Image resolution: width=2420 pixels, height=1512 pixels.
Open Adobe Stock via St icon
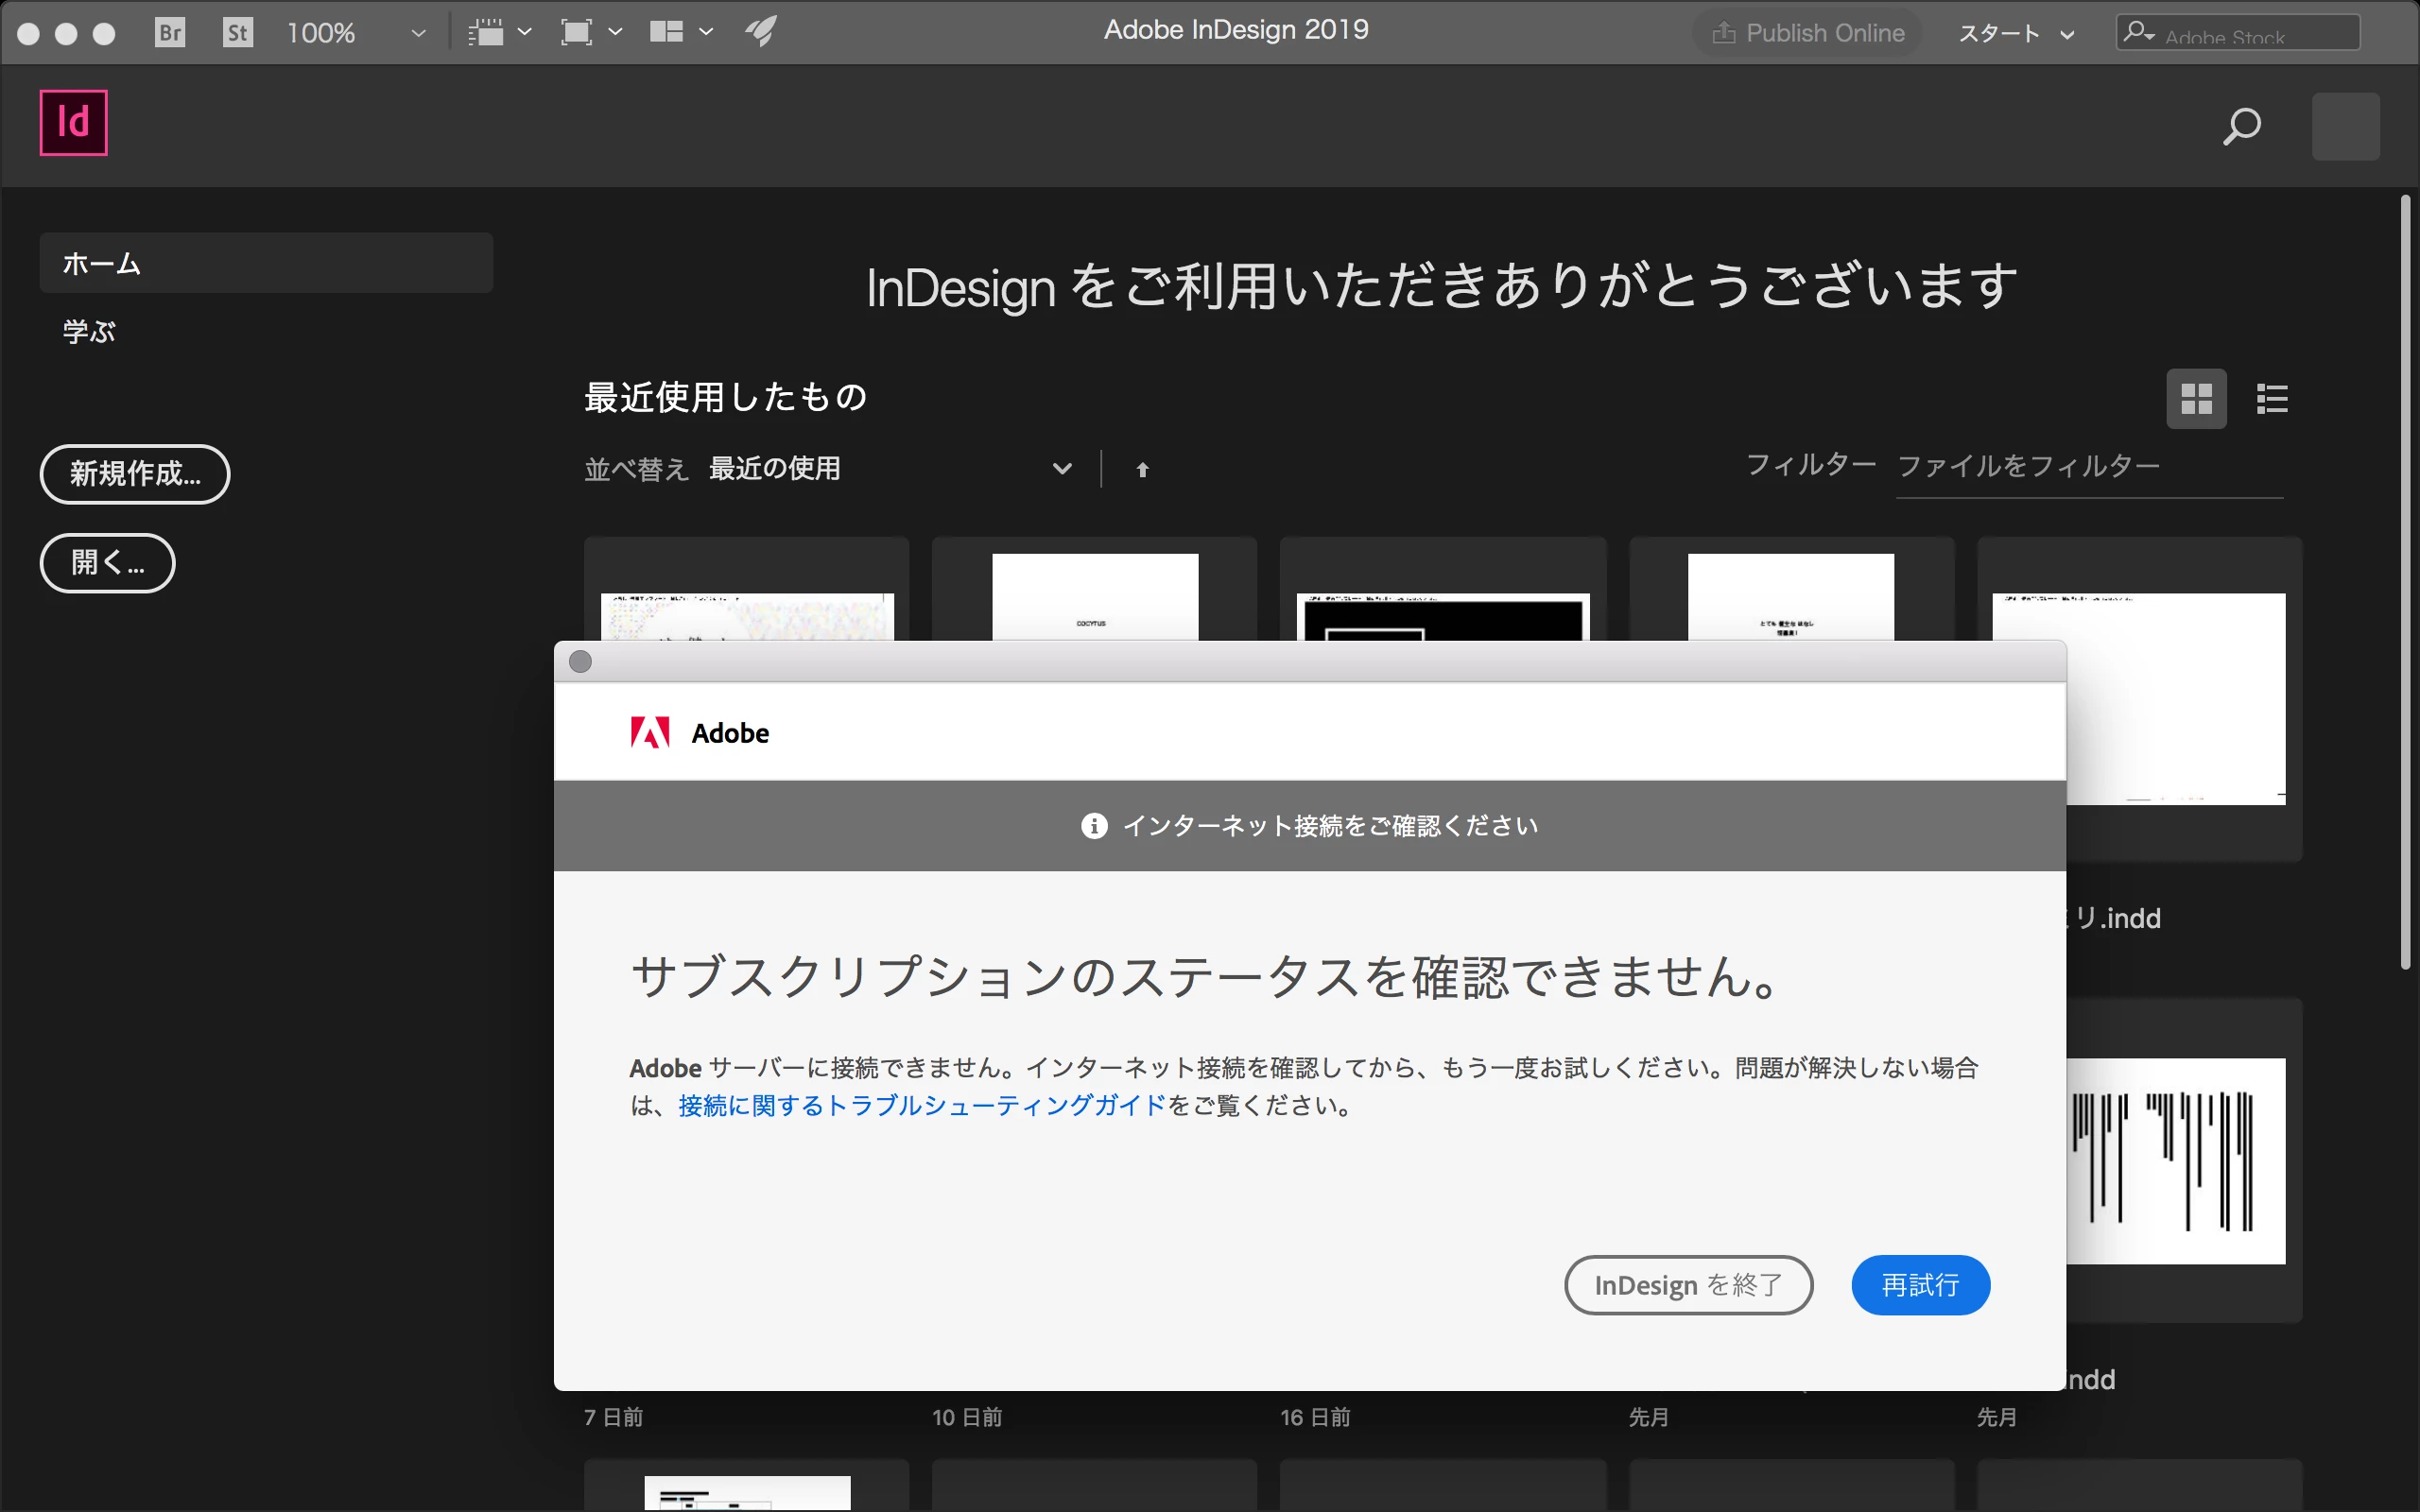(x=237, y=32)
